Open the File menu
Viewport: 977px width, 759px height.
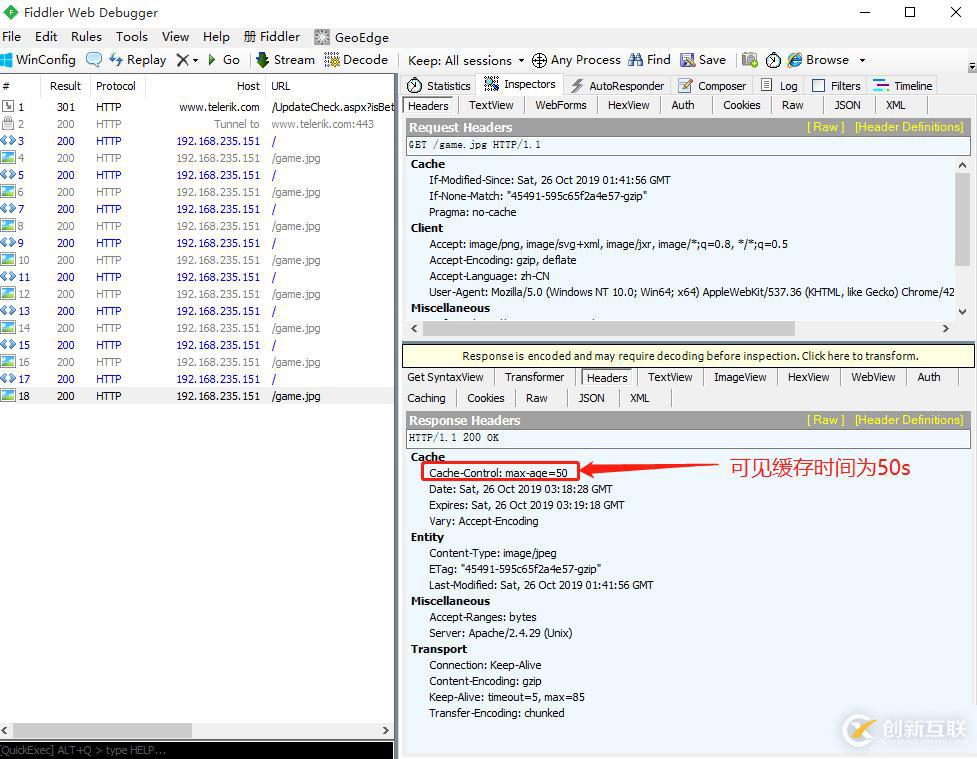point(11,37)
